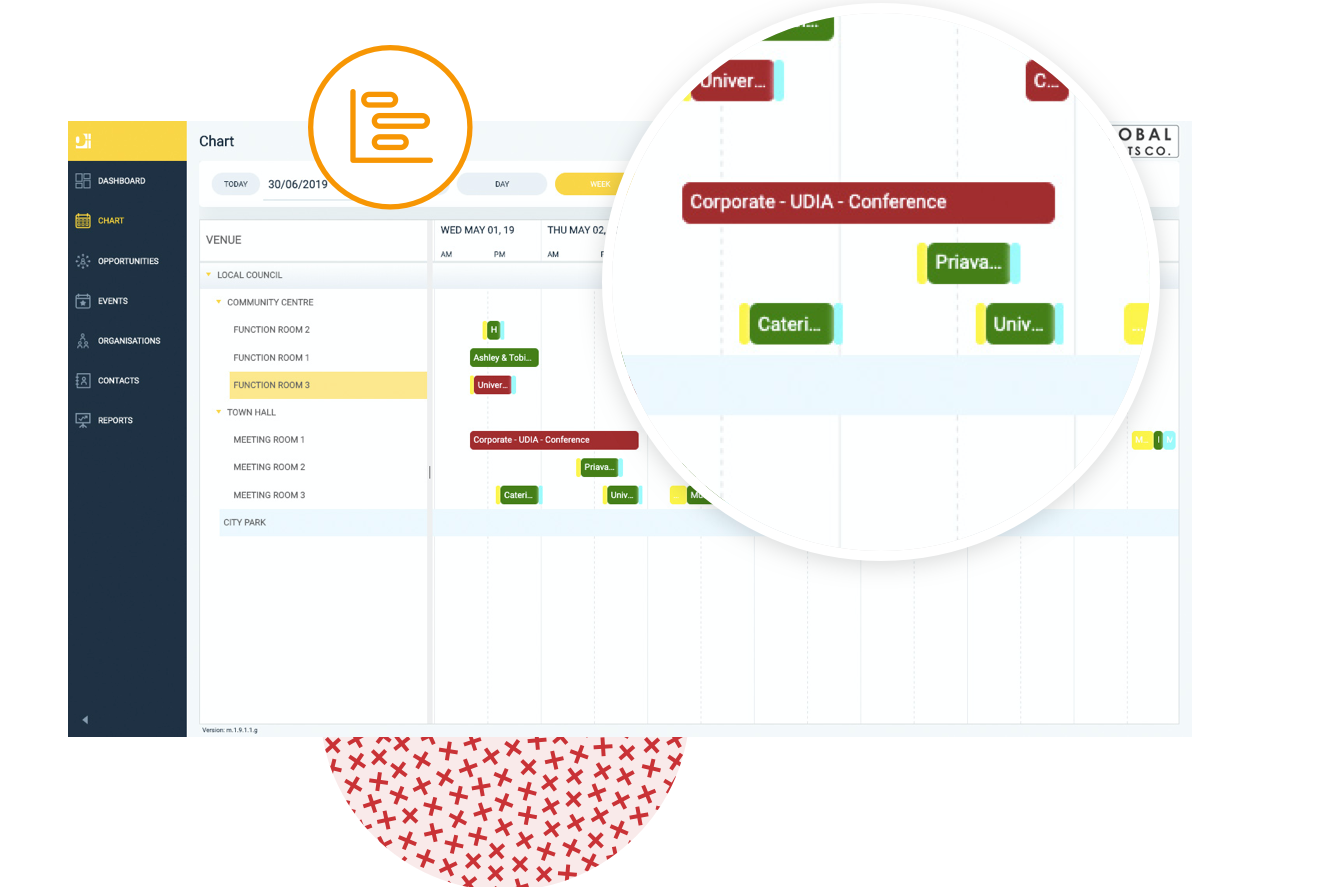Jump to today with the TODAY button

236,184
